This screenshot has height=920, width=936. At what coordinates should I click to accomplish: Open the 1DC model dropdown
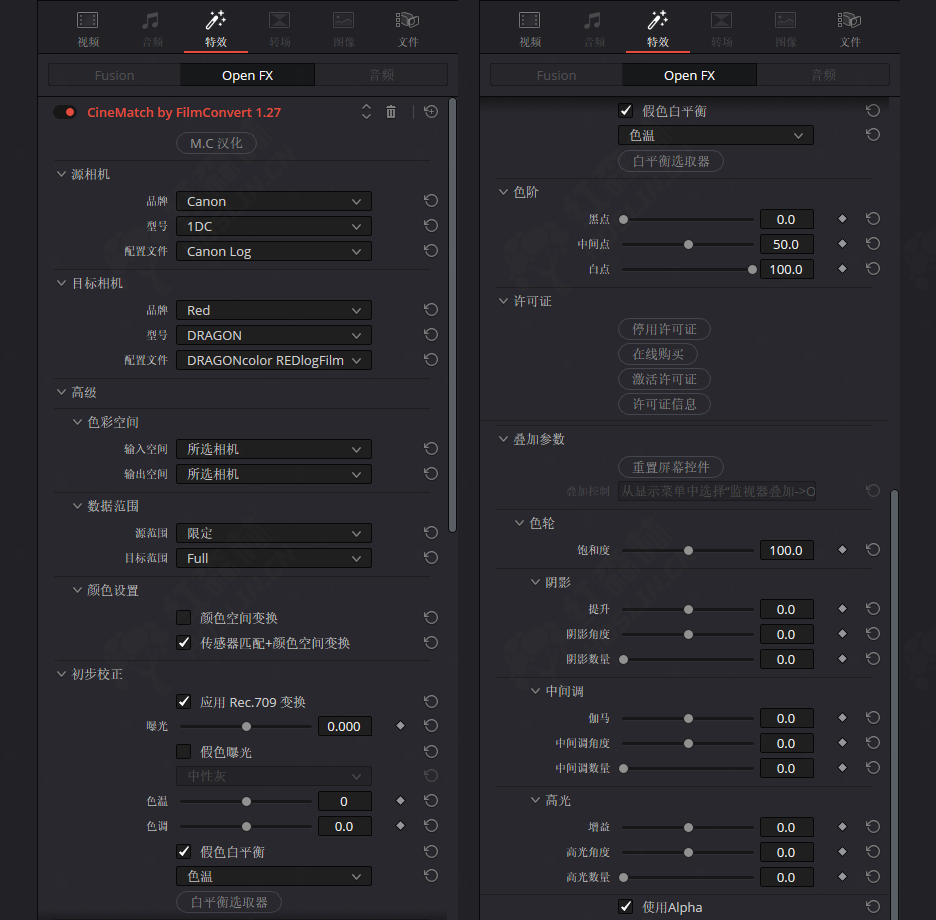click(273, 226)
